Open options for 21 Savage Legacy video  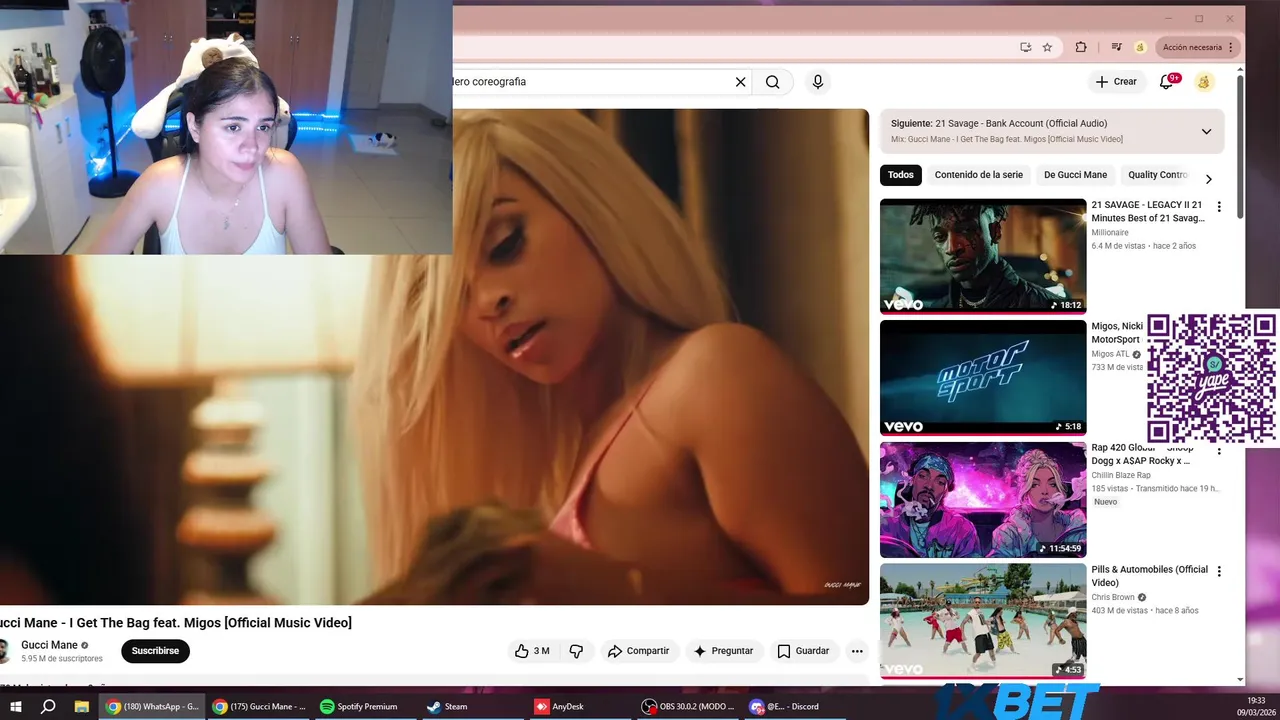1218,207
